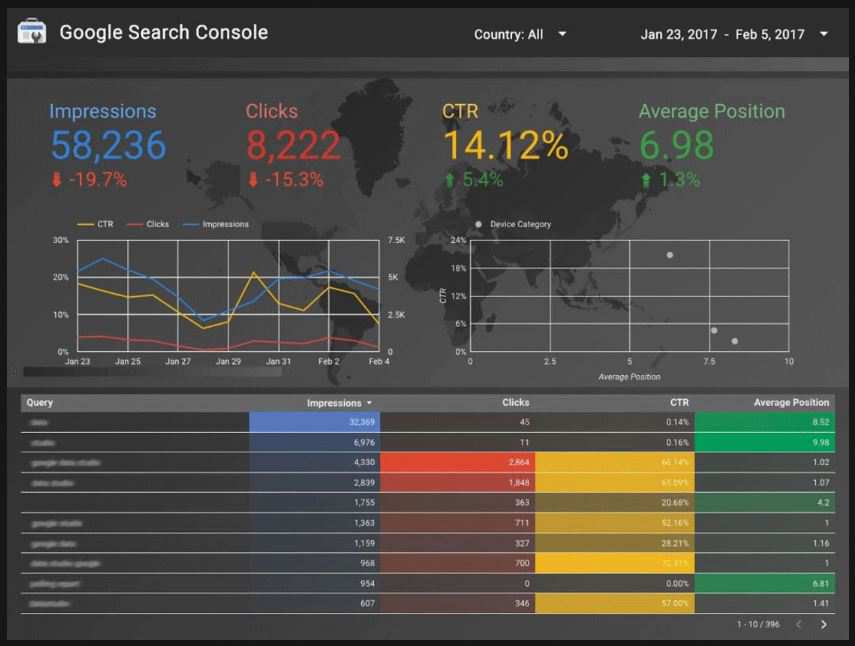Click the red decrease arrow under Clicks

pos(255,180)
